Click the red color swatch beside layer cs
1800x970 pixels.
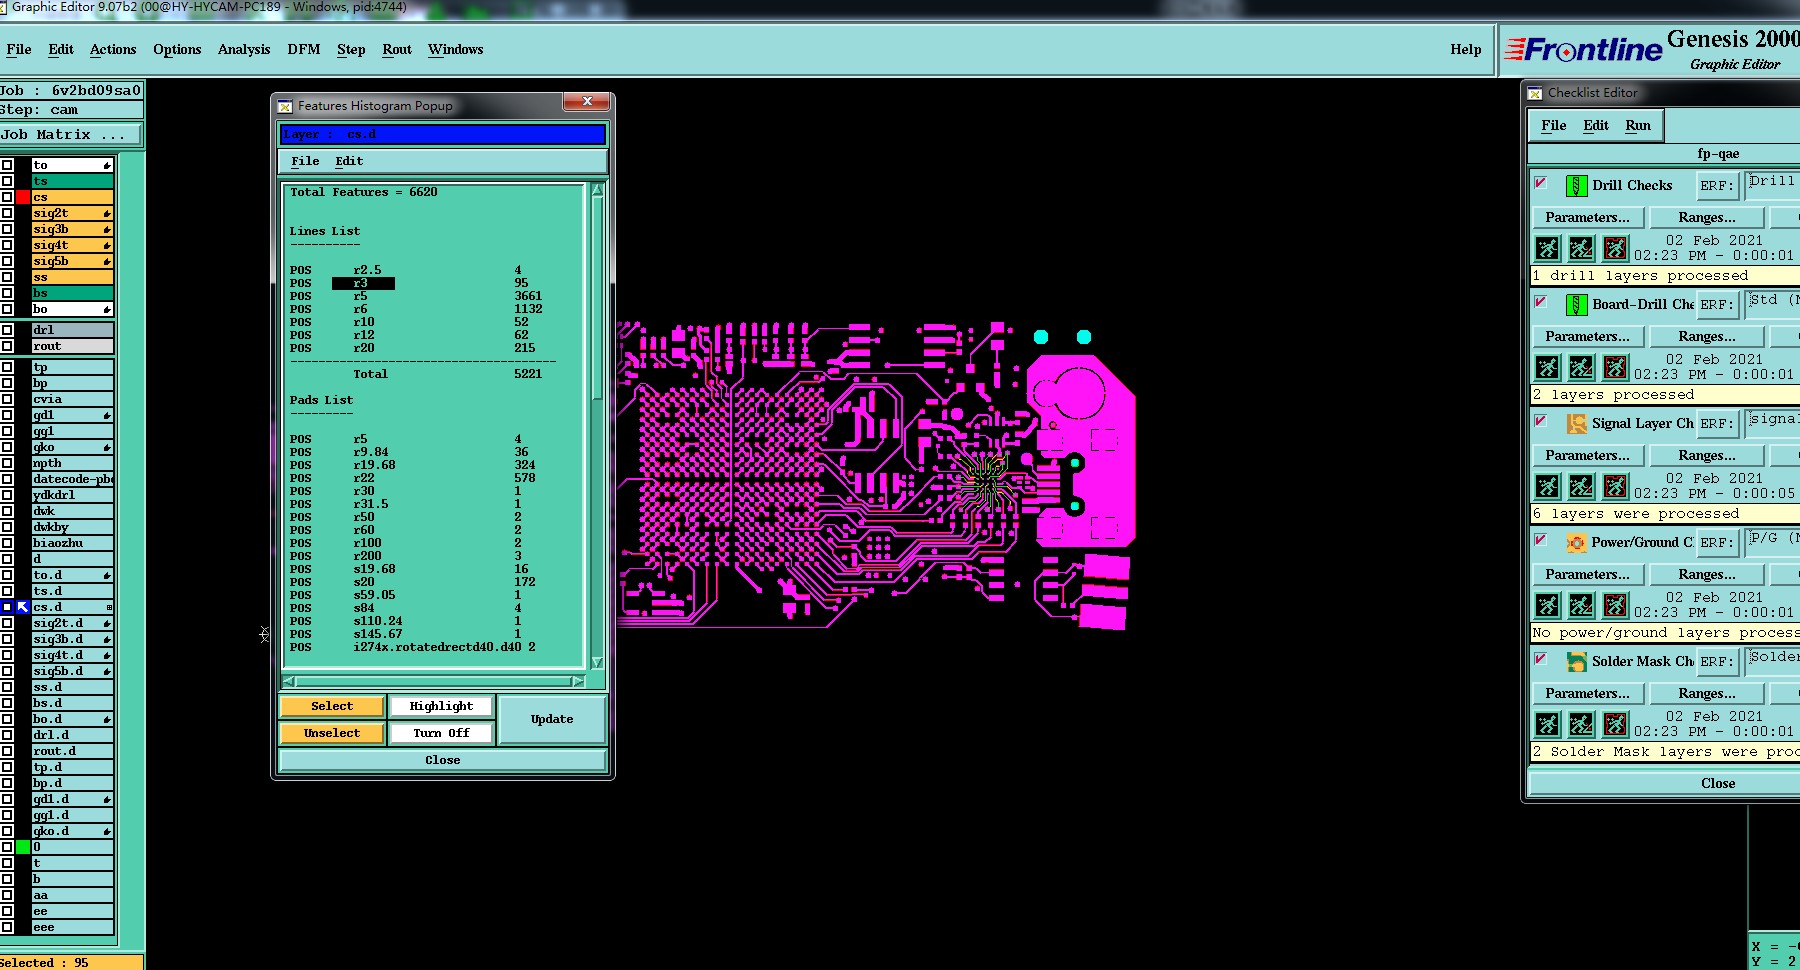coord(23,197)
